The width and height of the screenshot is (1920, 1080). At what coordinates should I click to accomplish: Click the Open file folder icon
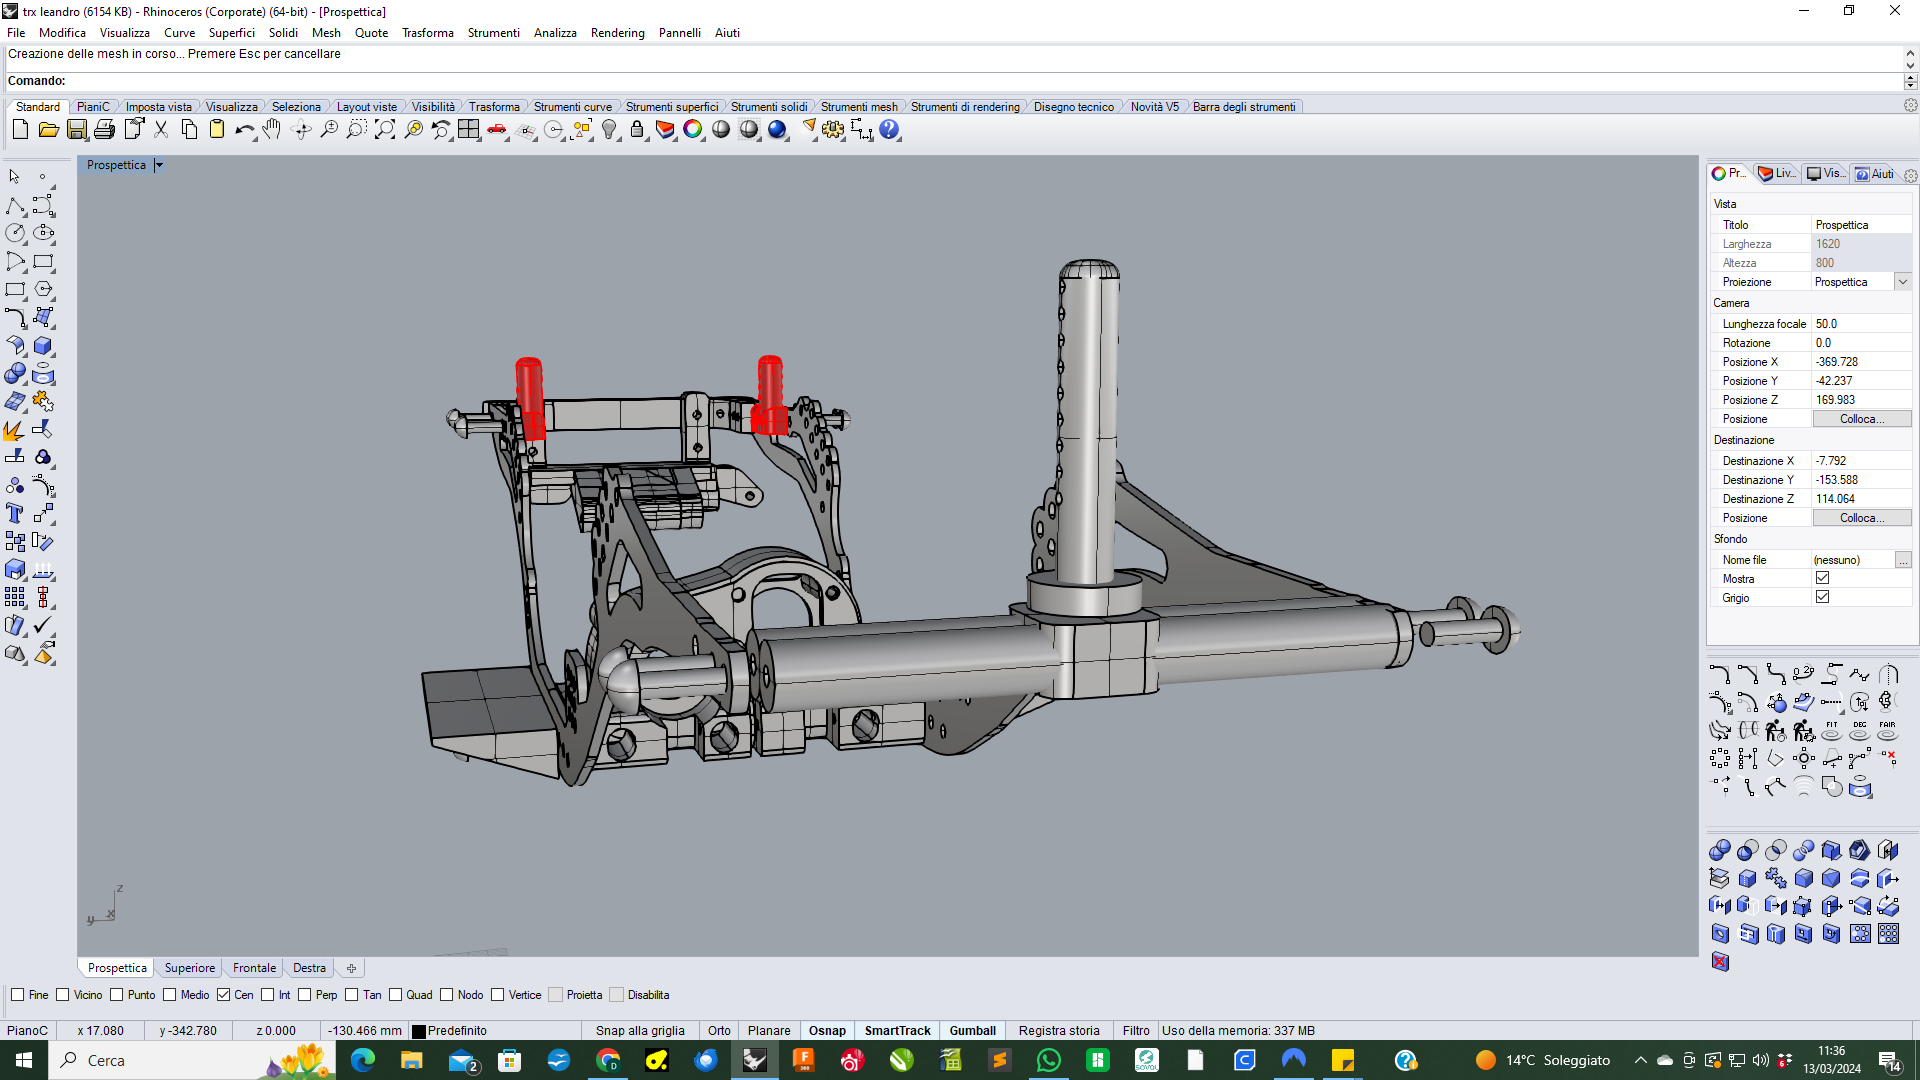click(x=48, y=130)
